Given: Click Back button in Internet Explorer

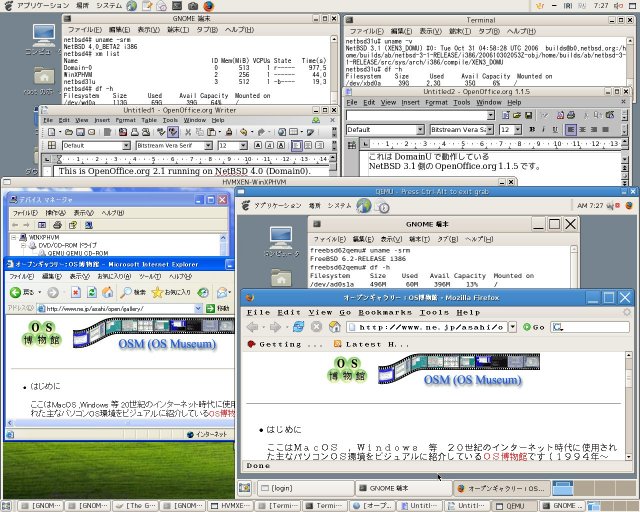Looking at the screenshot, I should 22,292.
